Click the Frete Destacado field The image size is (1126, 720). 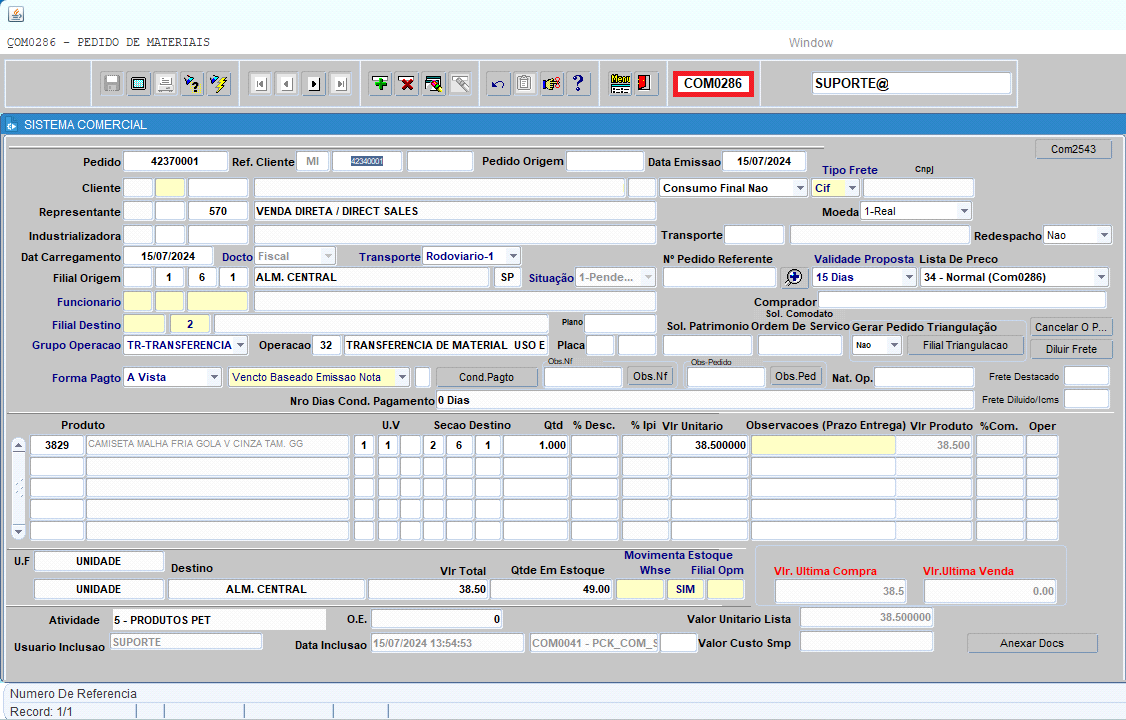[1087, 376]
